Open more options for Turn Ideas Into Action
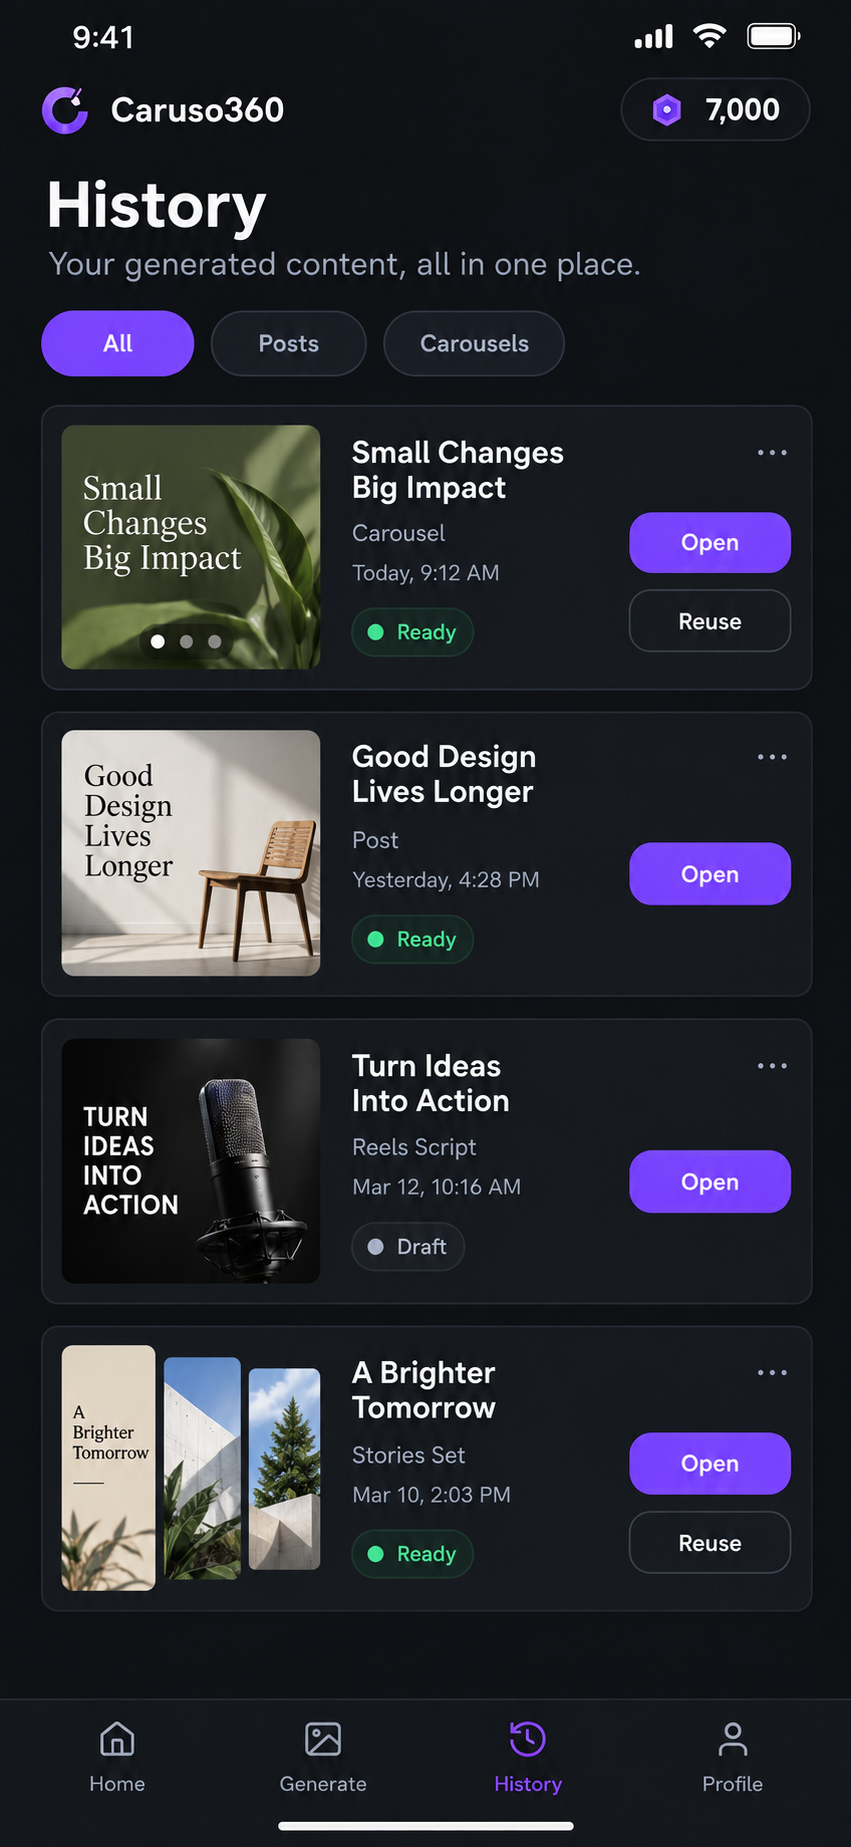This screenshot has height=1847, width=851. coord(772,1066)
